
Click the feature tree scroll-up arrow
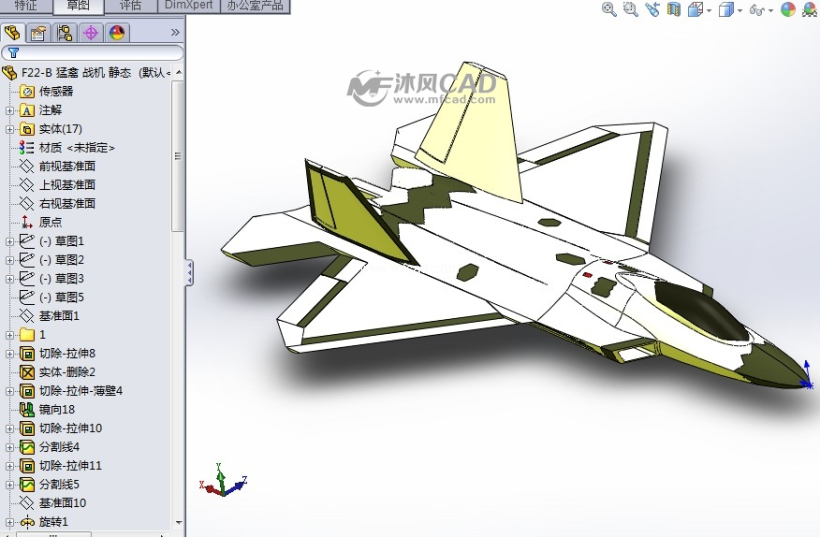tap(179, 72)
